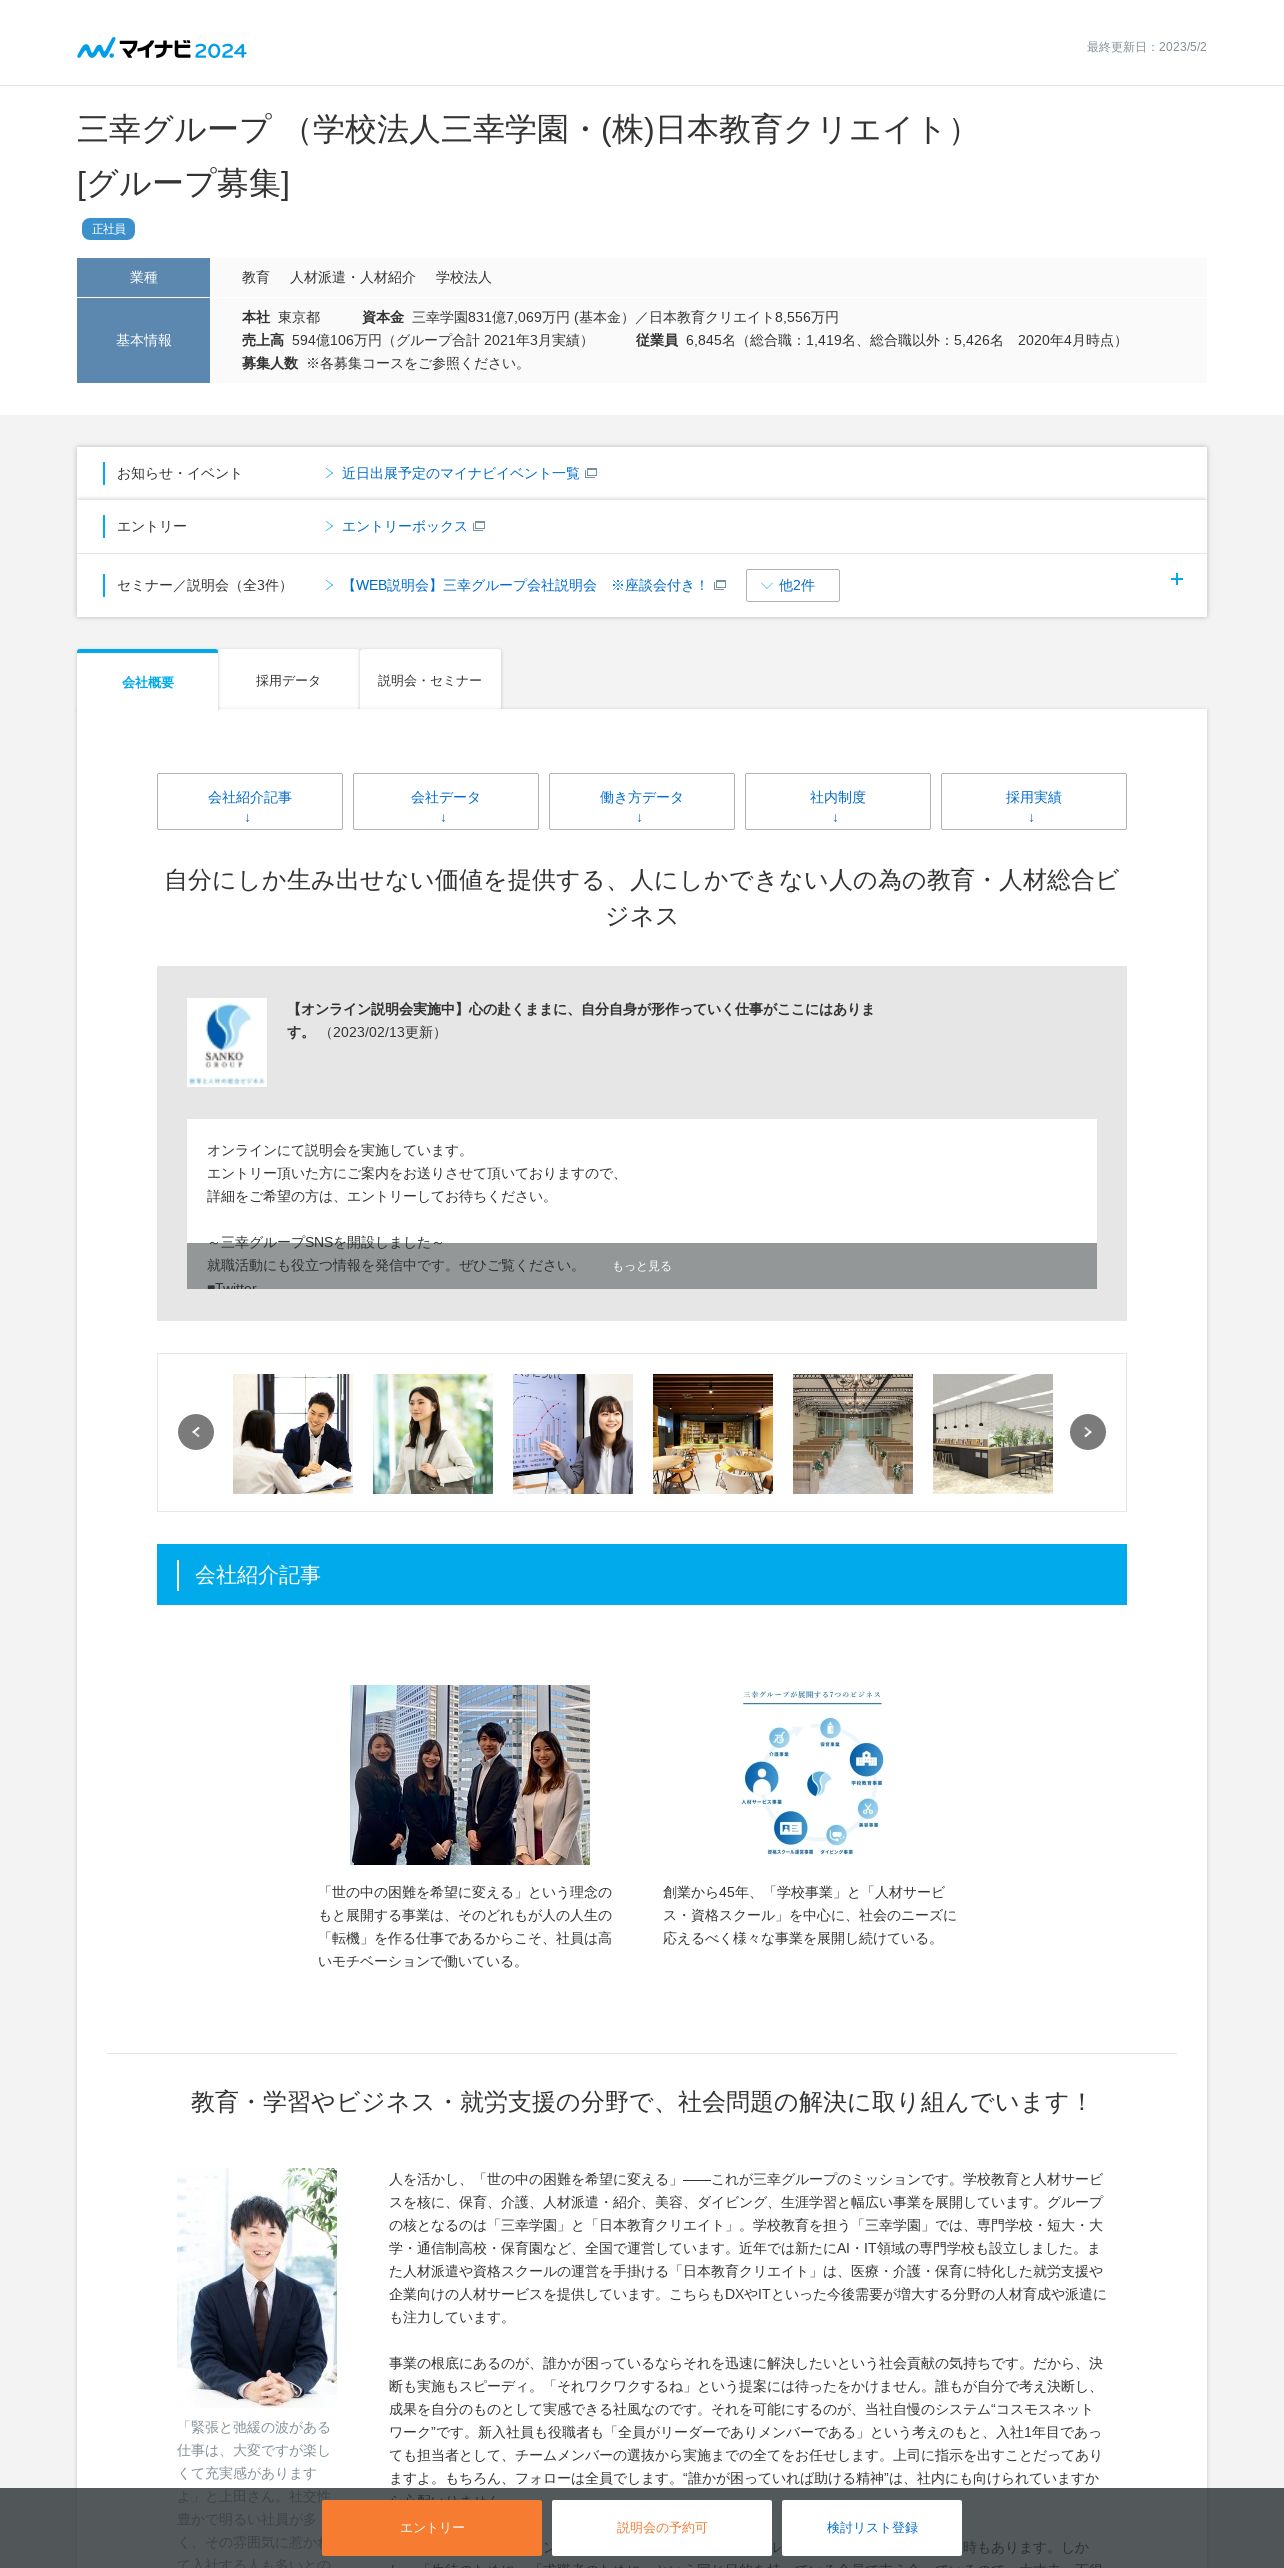The width and height of the screenshot is (1284, 2568).
Task: Click the external-link icon beside WEB説明会 link
Action: (x=720, y=585)
